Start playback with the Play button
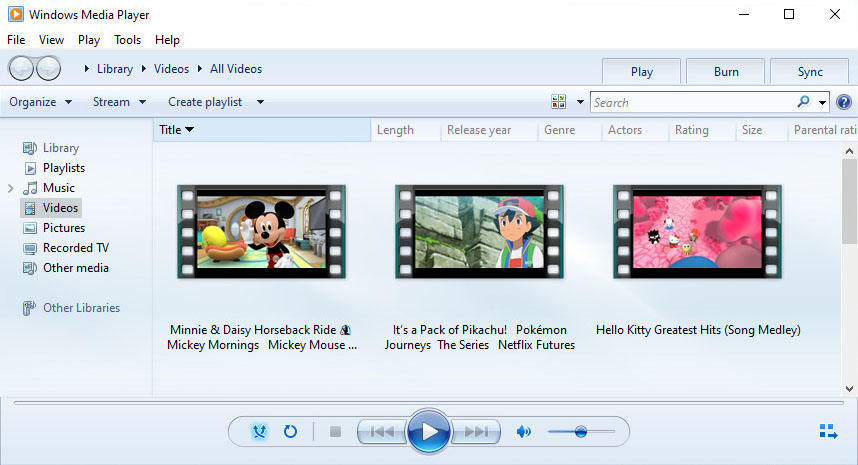This screenshot has width=858, height=465. click(x=429, y=432)
